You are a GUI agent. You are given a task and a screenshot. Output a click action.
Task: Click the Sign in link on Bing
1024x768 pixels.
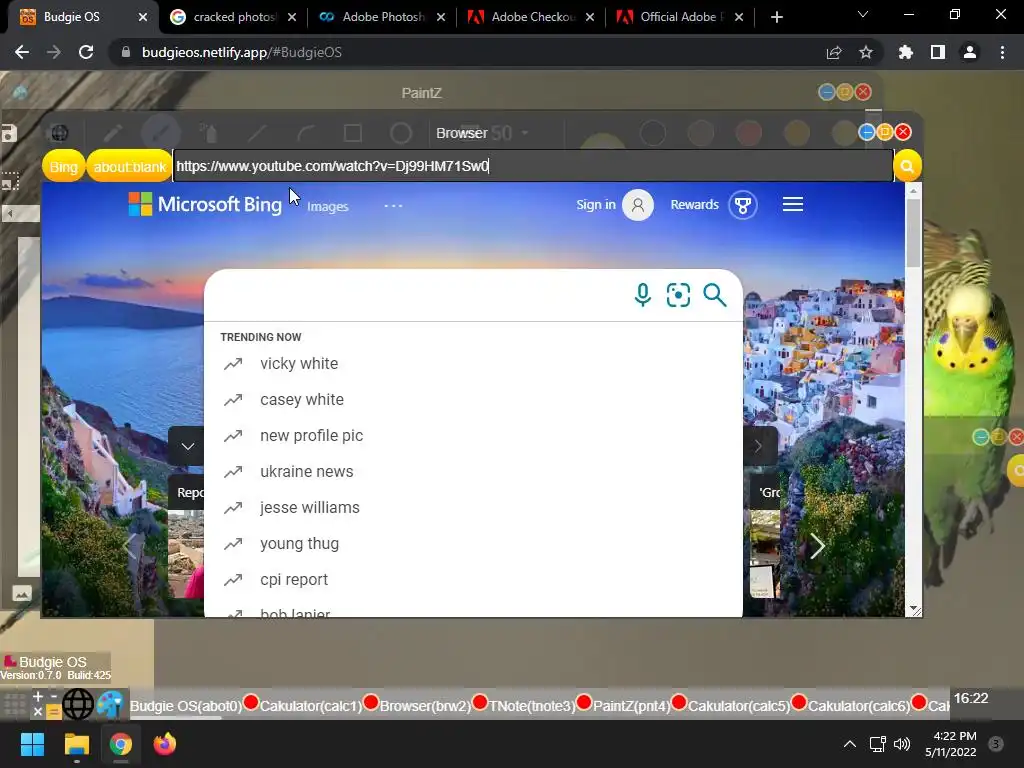click(x=596, y=204)
